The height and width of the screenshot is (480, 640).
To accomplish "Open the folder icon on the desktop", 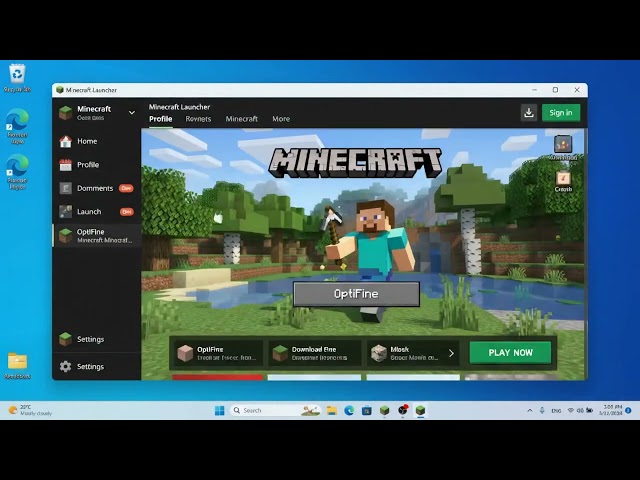I will click(x=17, y=365).
